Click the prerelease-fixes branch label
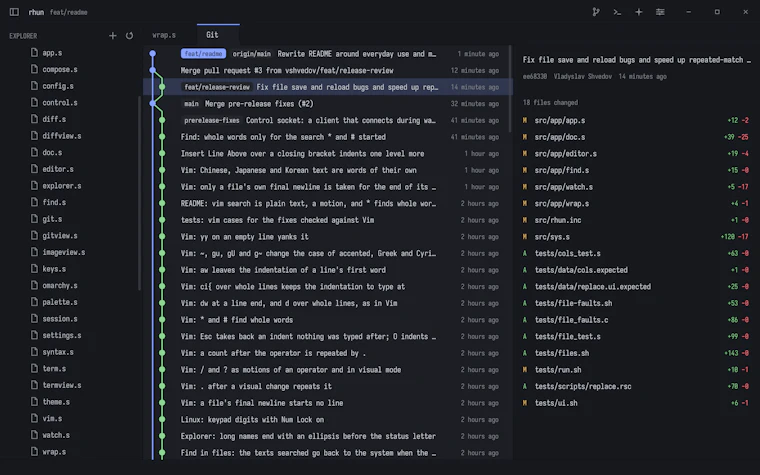Screen dimensions: 760x475 (212, 120)
